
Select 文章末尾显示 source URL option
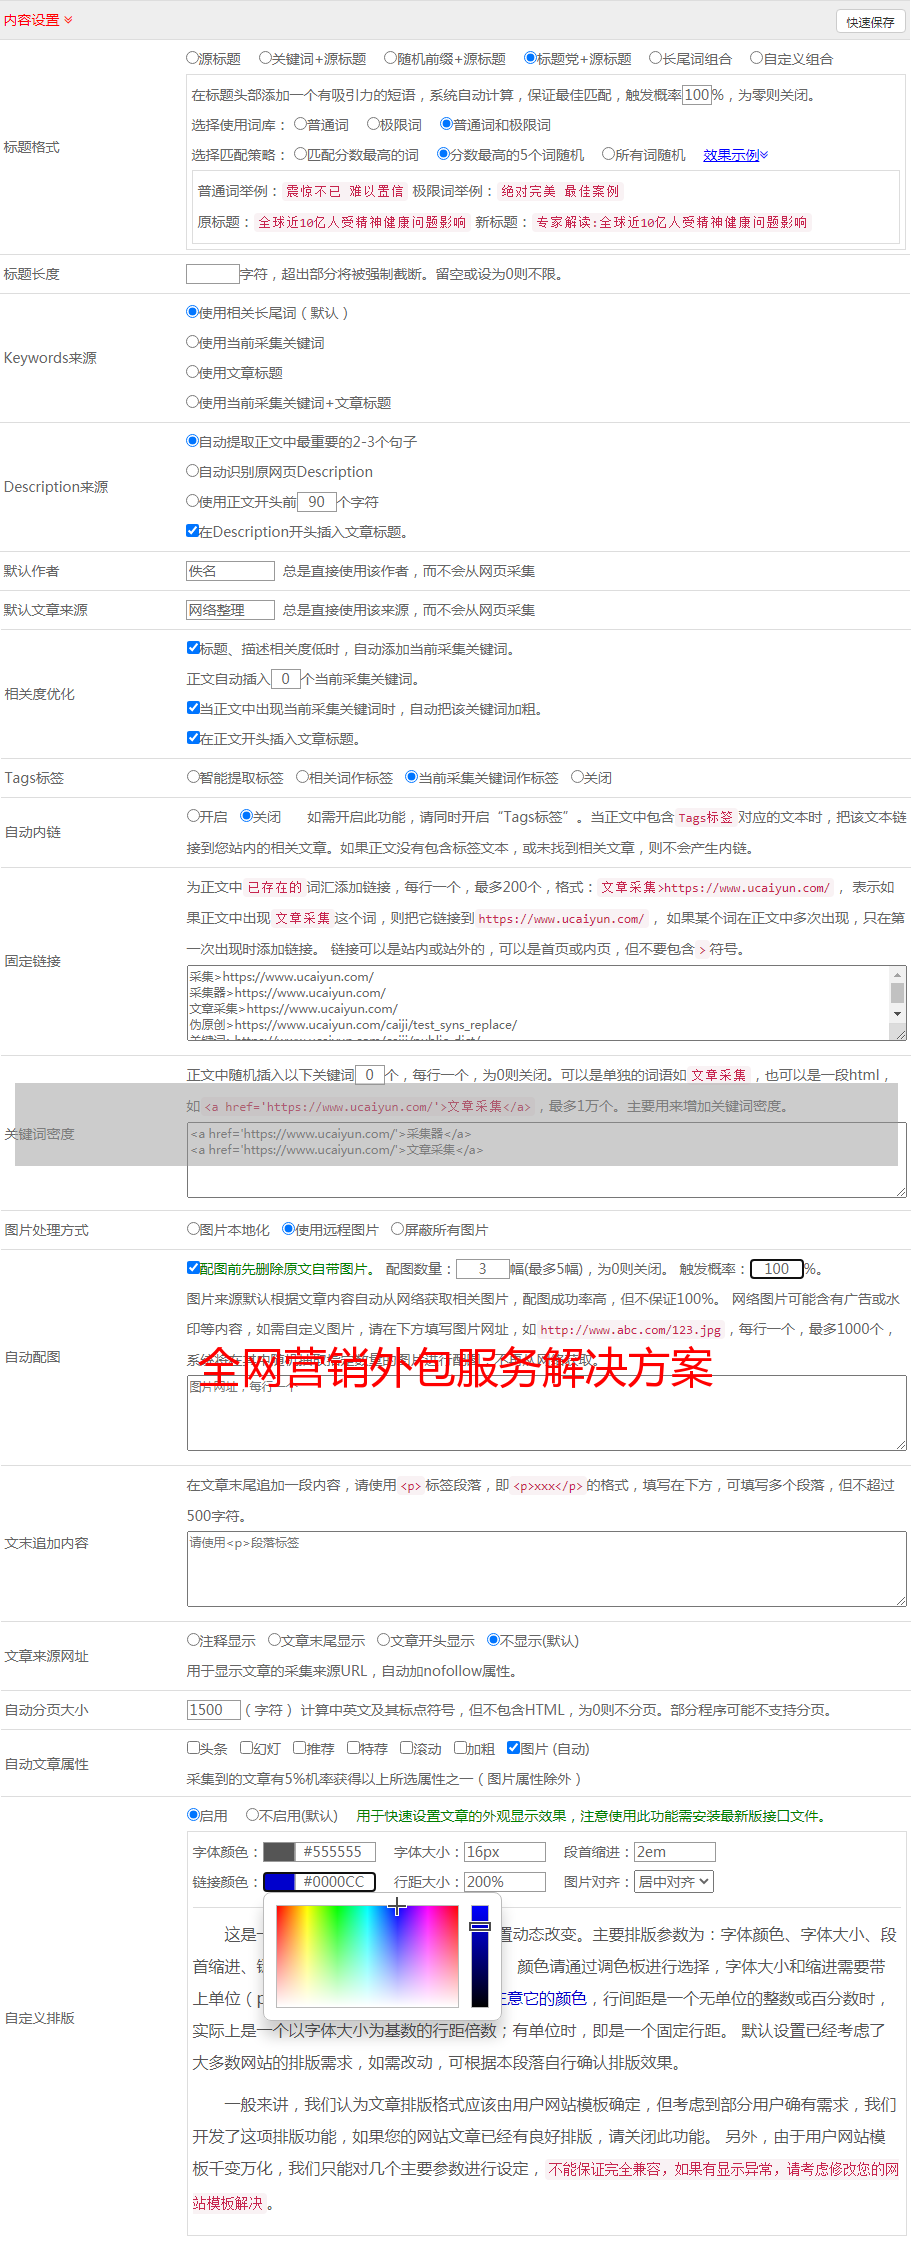tap(274, 1640)
